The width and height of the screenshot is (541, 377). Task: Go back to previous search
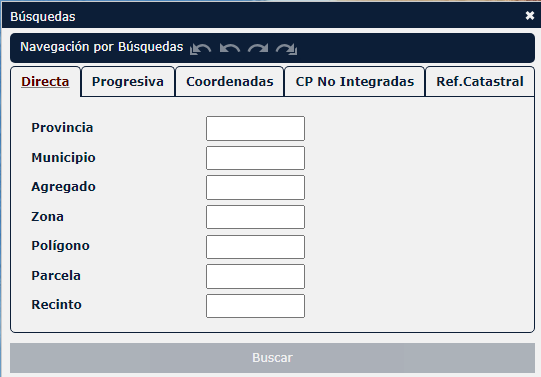pyautogui.click(x=229, y=48)
